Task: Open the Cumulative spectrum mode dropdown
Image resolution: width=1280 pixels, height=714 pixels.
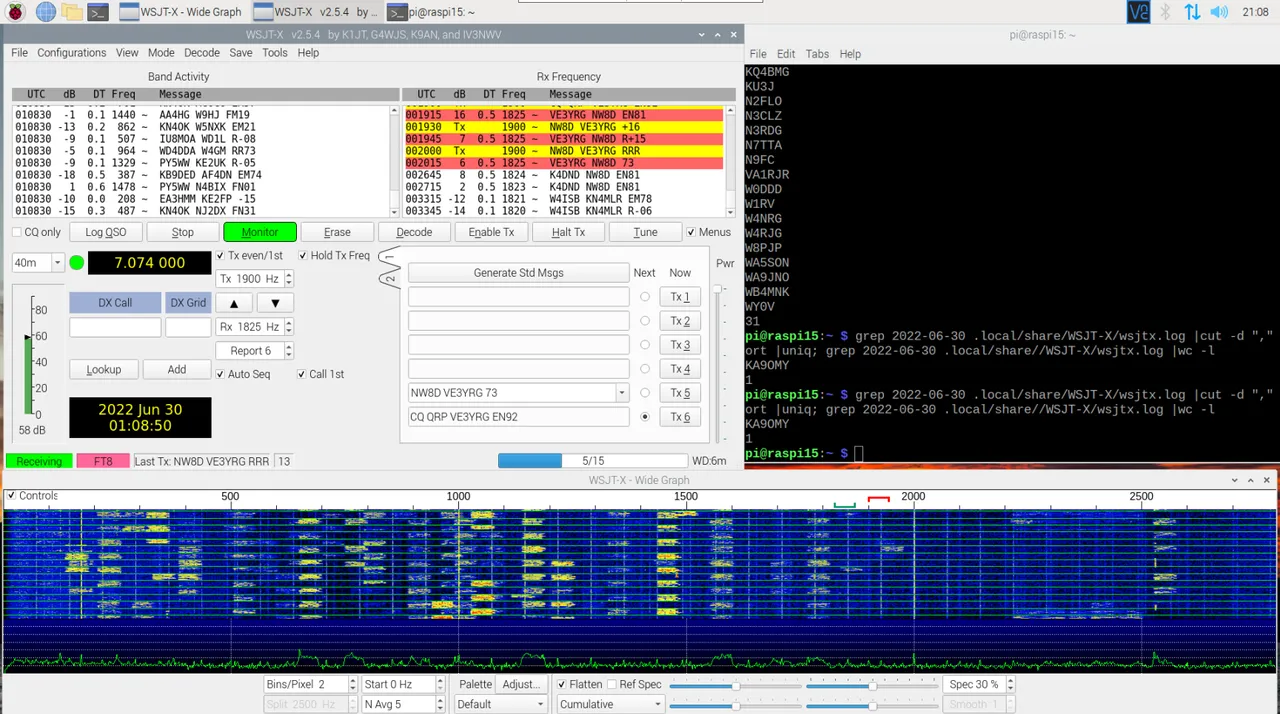Action: 610,704
